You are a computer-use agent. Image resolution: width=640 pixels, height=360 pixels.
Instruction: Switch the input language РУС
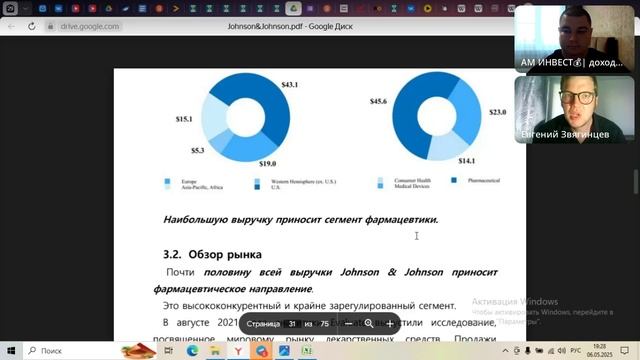tap(576, 351)
